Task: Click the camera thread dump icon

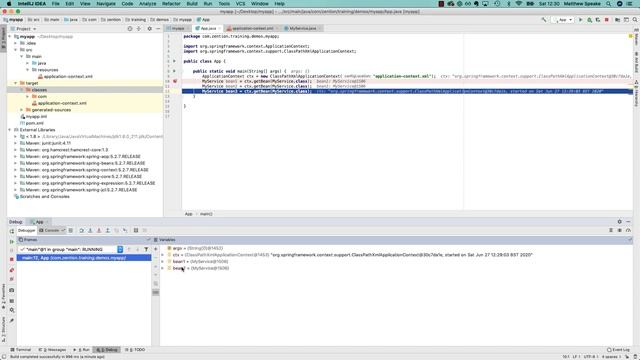Action: coord(12,290)
